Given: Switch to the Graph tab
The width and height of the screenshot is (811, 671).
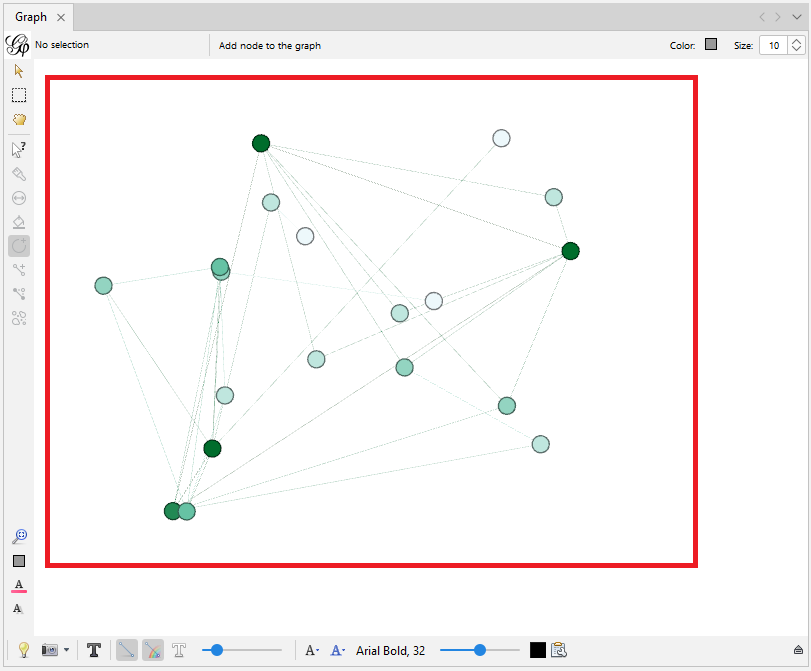Looking at the screenshot, I should click(30, 17).
